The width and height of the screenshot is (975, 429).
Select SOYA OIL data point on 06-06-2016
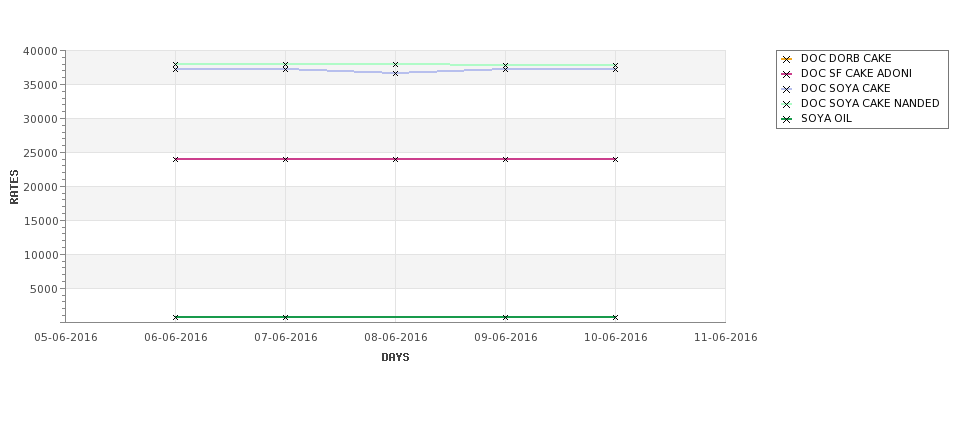coord(175,317)
